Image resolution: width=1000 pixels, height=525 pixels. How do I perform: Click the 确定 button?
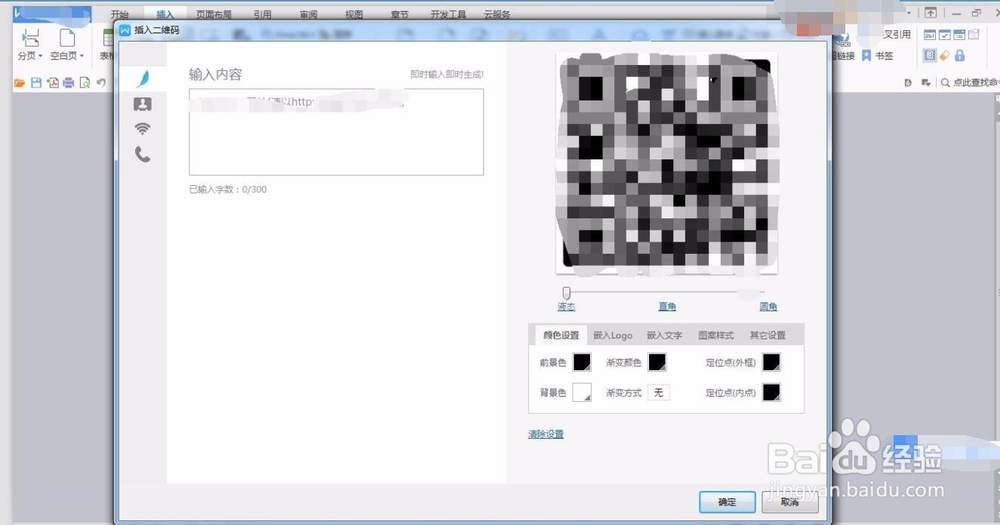point(727,502)
